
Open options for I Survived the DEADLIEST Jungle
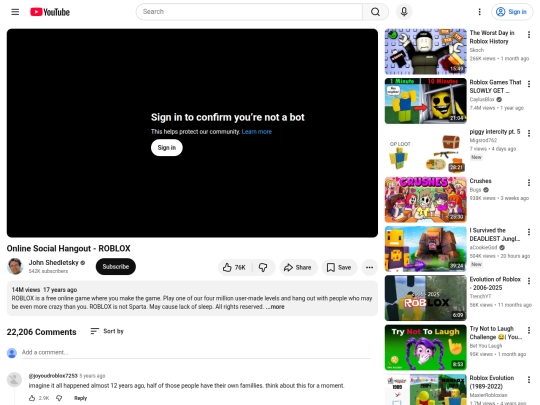529,232
